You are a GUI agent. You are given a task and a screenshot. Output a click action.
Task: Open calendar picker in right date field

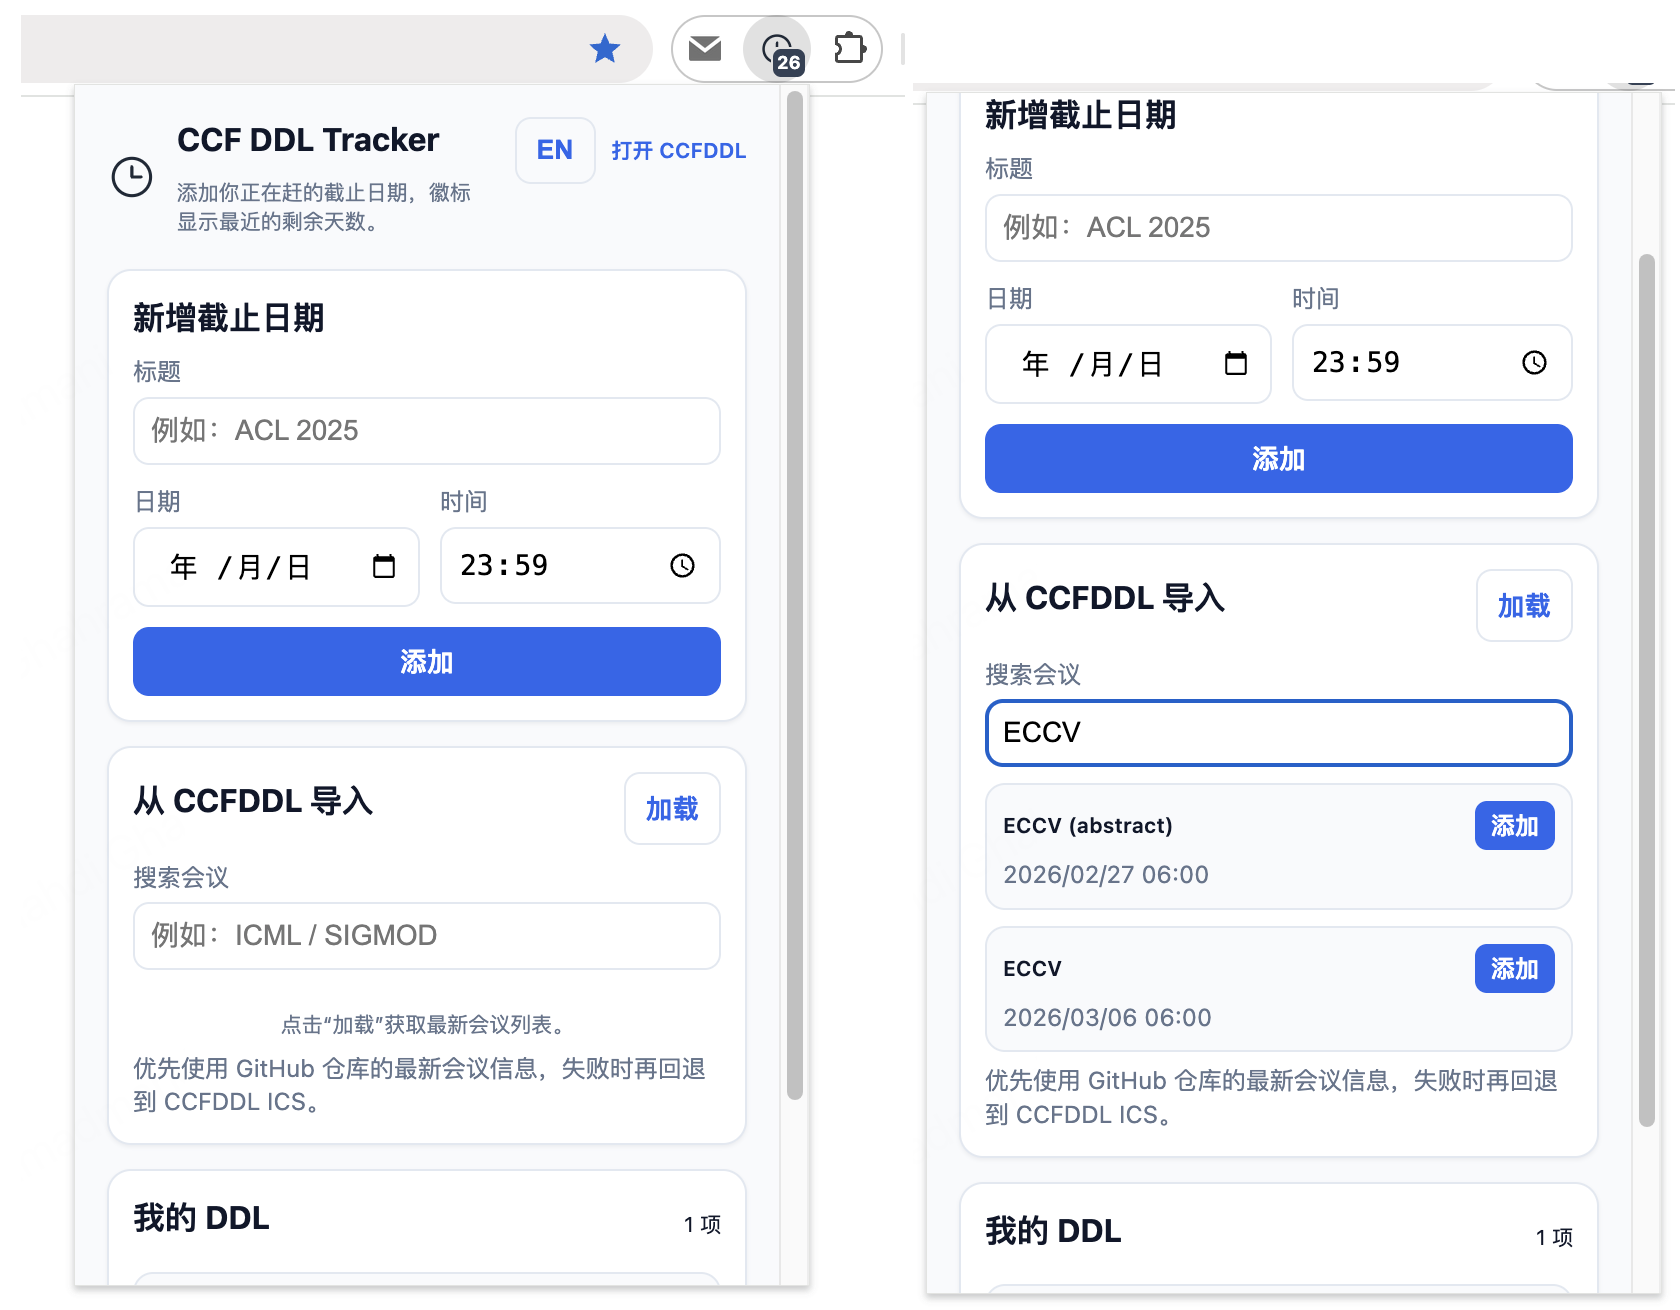click(1236, 364)
